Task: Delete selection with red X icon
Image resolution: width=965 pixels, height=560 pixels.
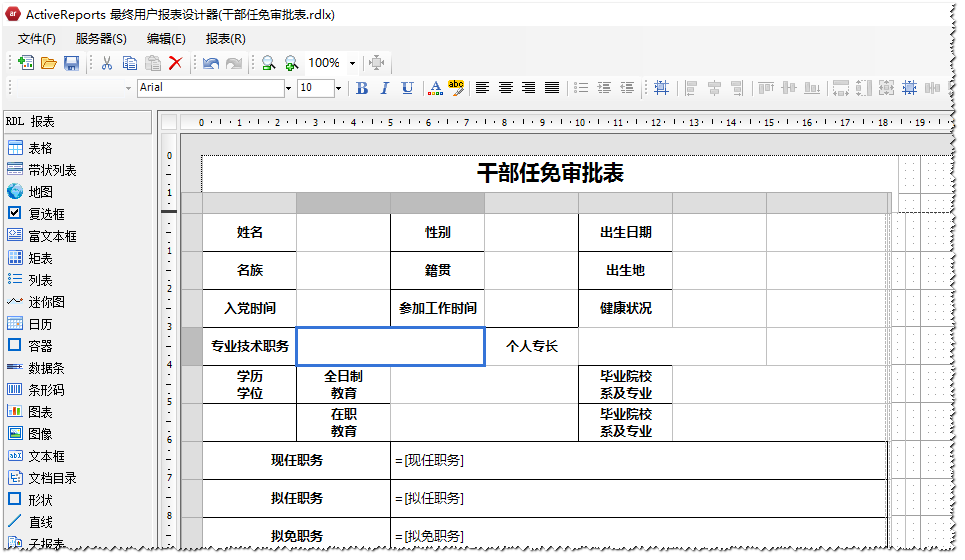Action: coord(175,63)
